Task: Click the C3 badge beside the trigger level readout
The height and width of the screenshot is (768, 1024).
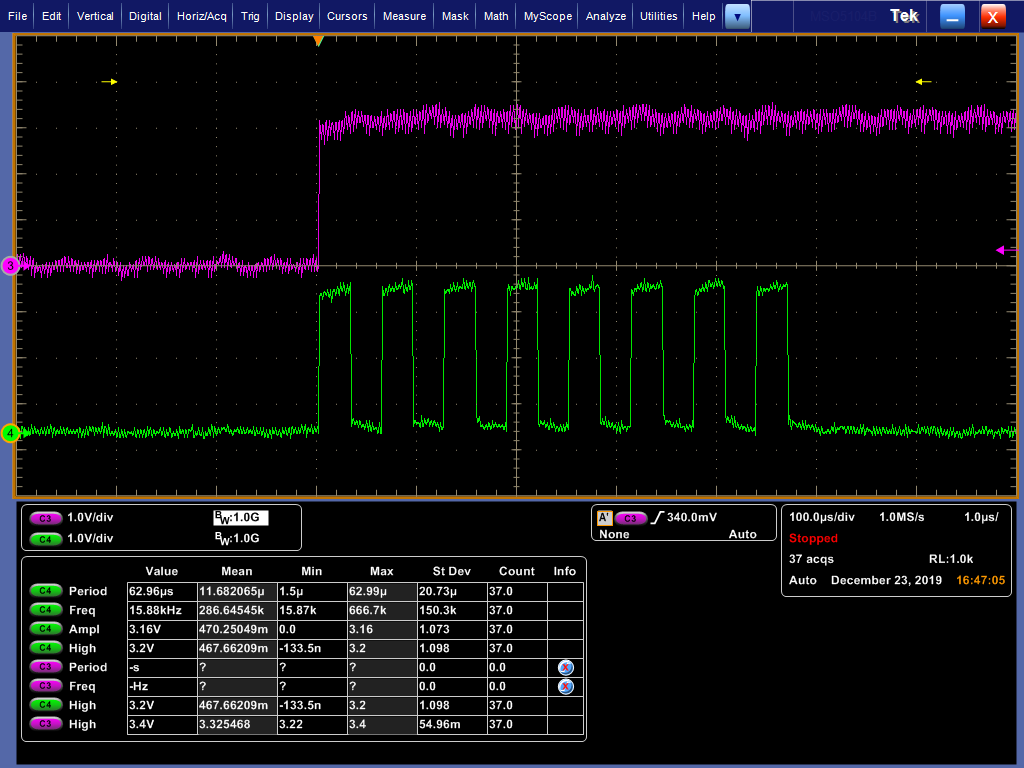Action: coord(630,518)
